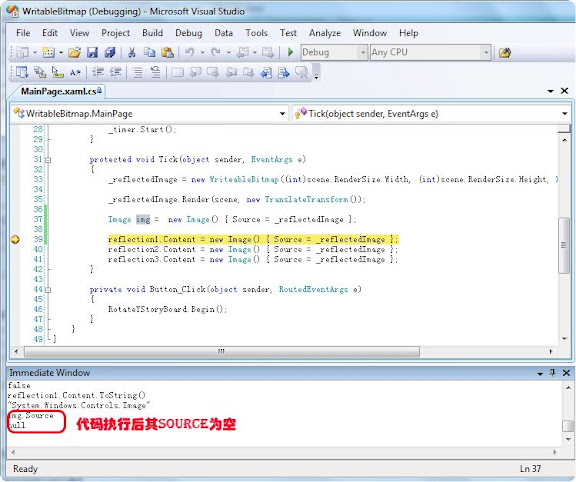
Task: Click the Find in Files icon beside Any CPU
Action: (x=505, y=53)
